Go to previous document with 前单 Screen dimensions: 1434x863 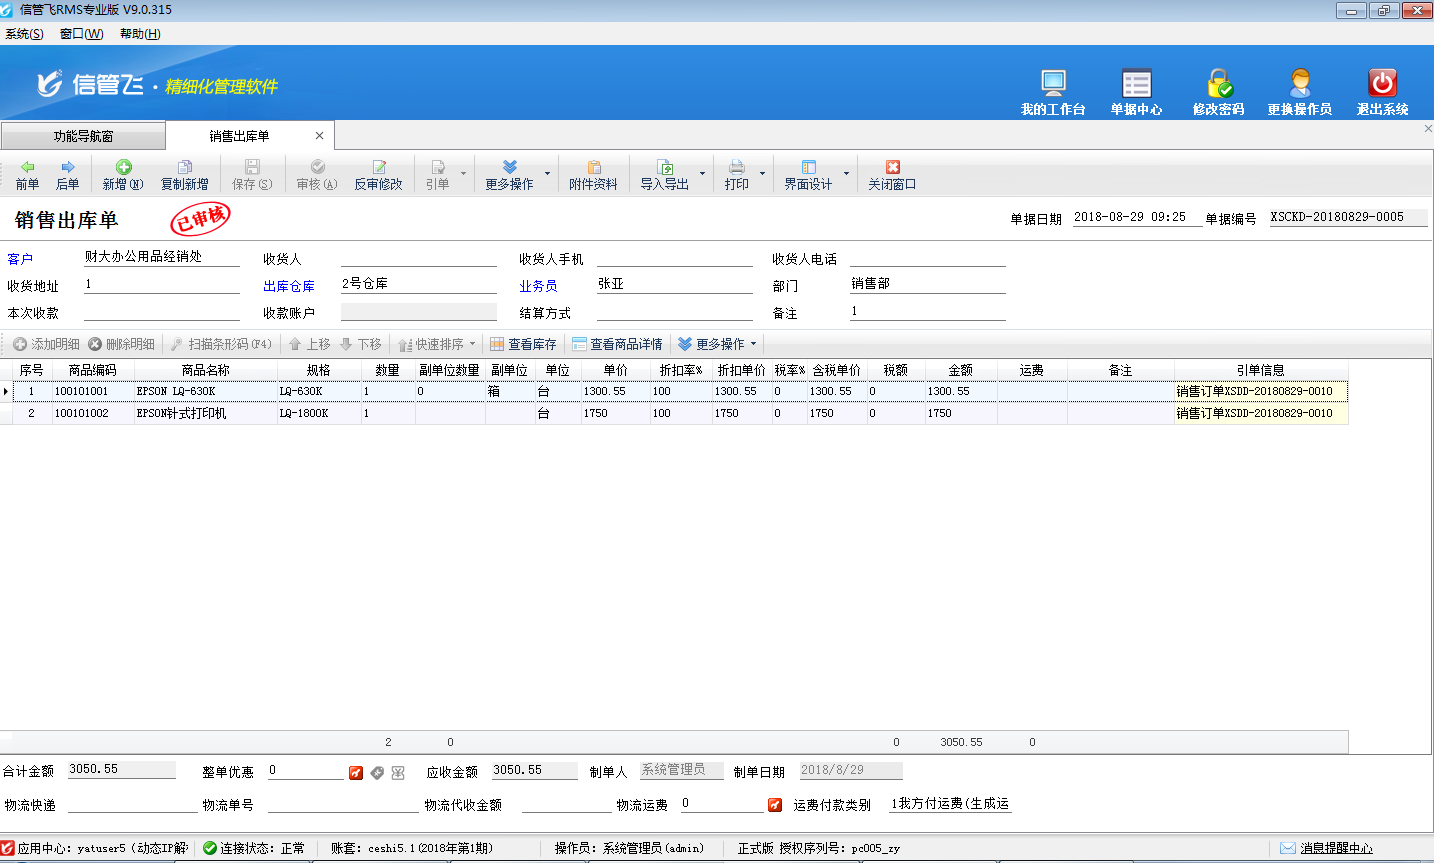point(27,175)
